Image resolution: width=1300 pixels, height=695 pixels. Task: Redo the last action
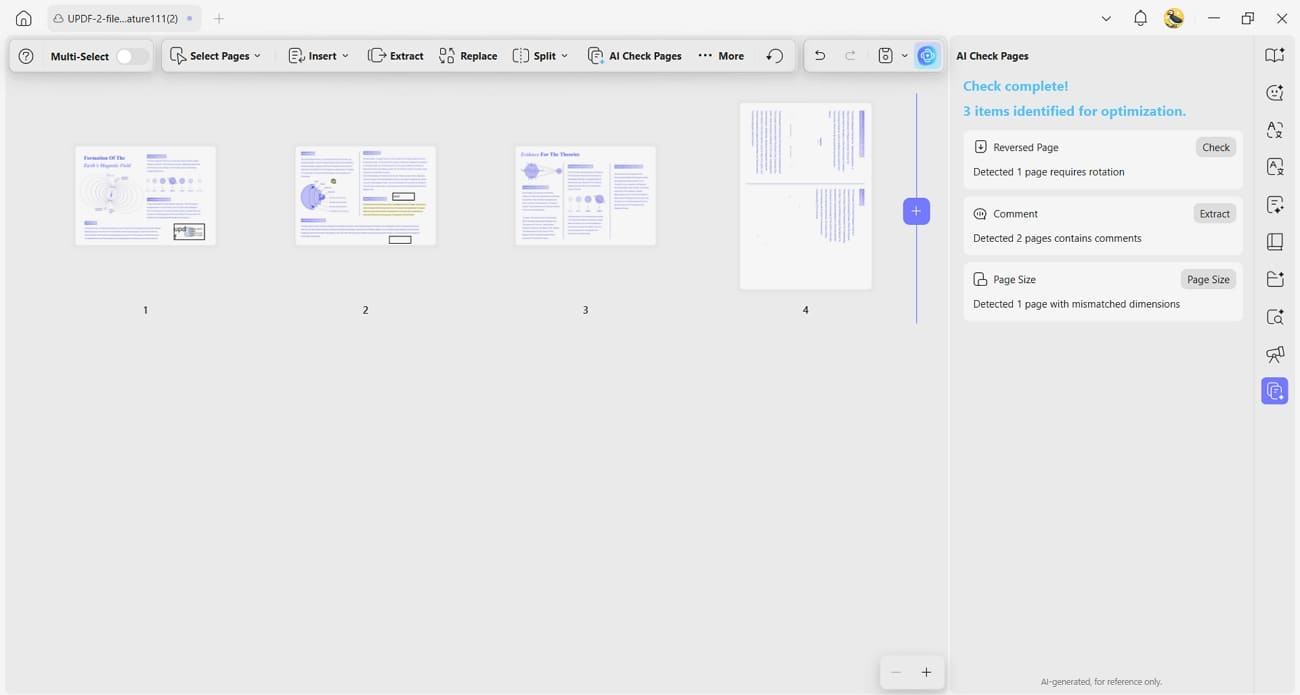pos(850,56)
